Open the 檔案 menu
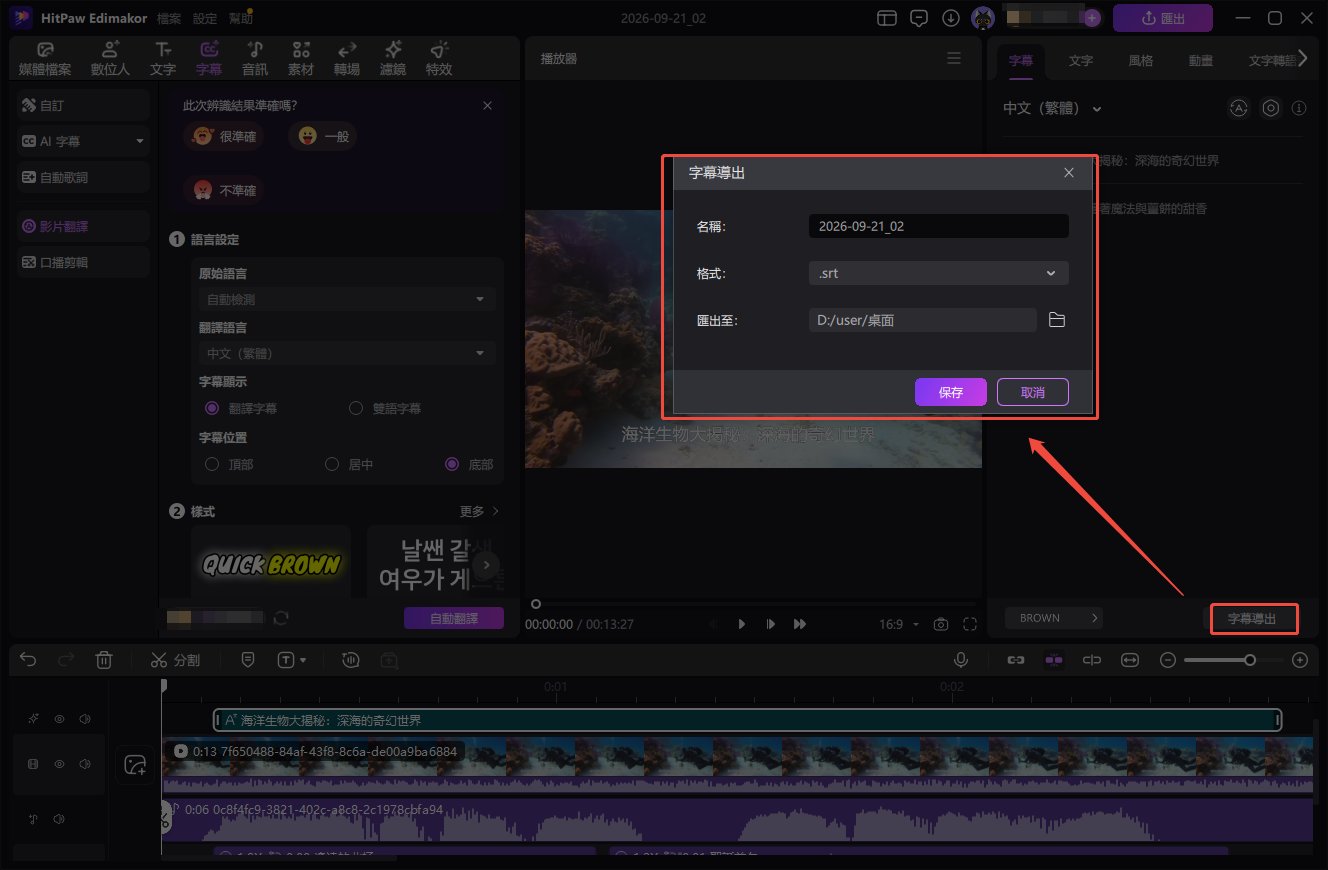Image resolution: width=1328 pixels, height=870 pixels. point(169,18)
